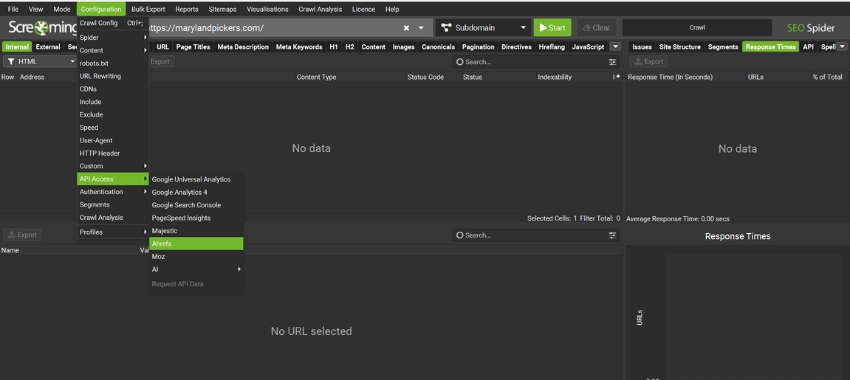Viewport: 850px width, 380px height.
Task: Switch to the Canonicals tab
Action: click(438, 47)
